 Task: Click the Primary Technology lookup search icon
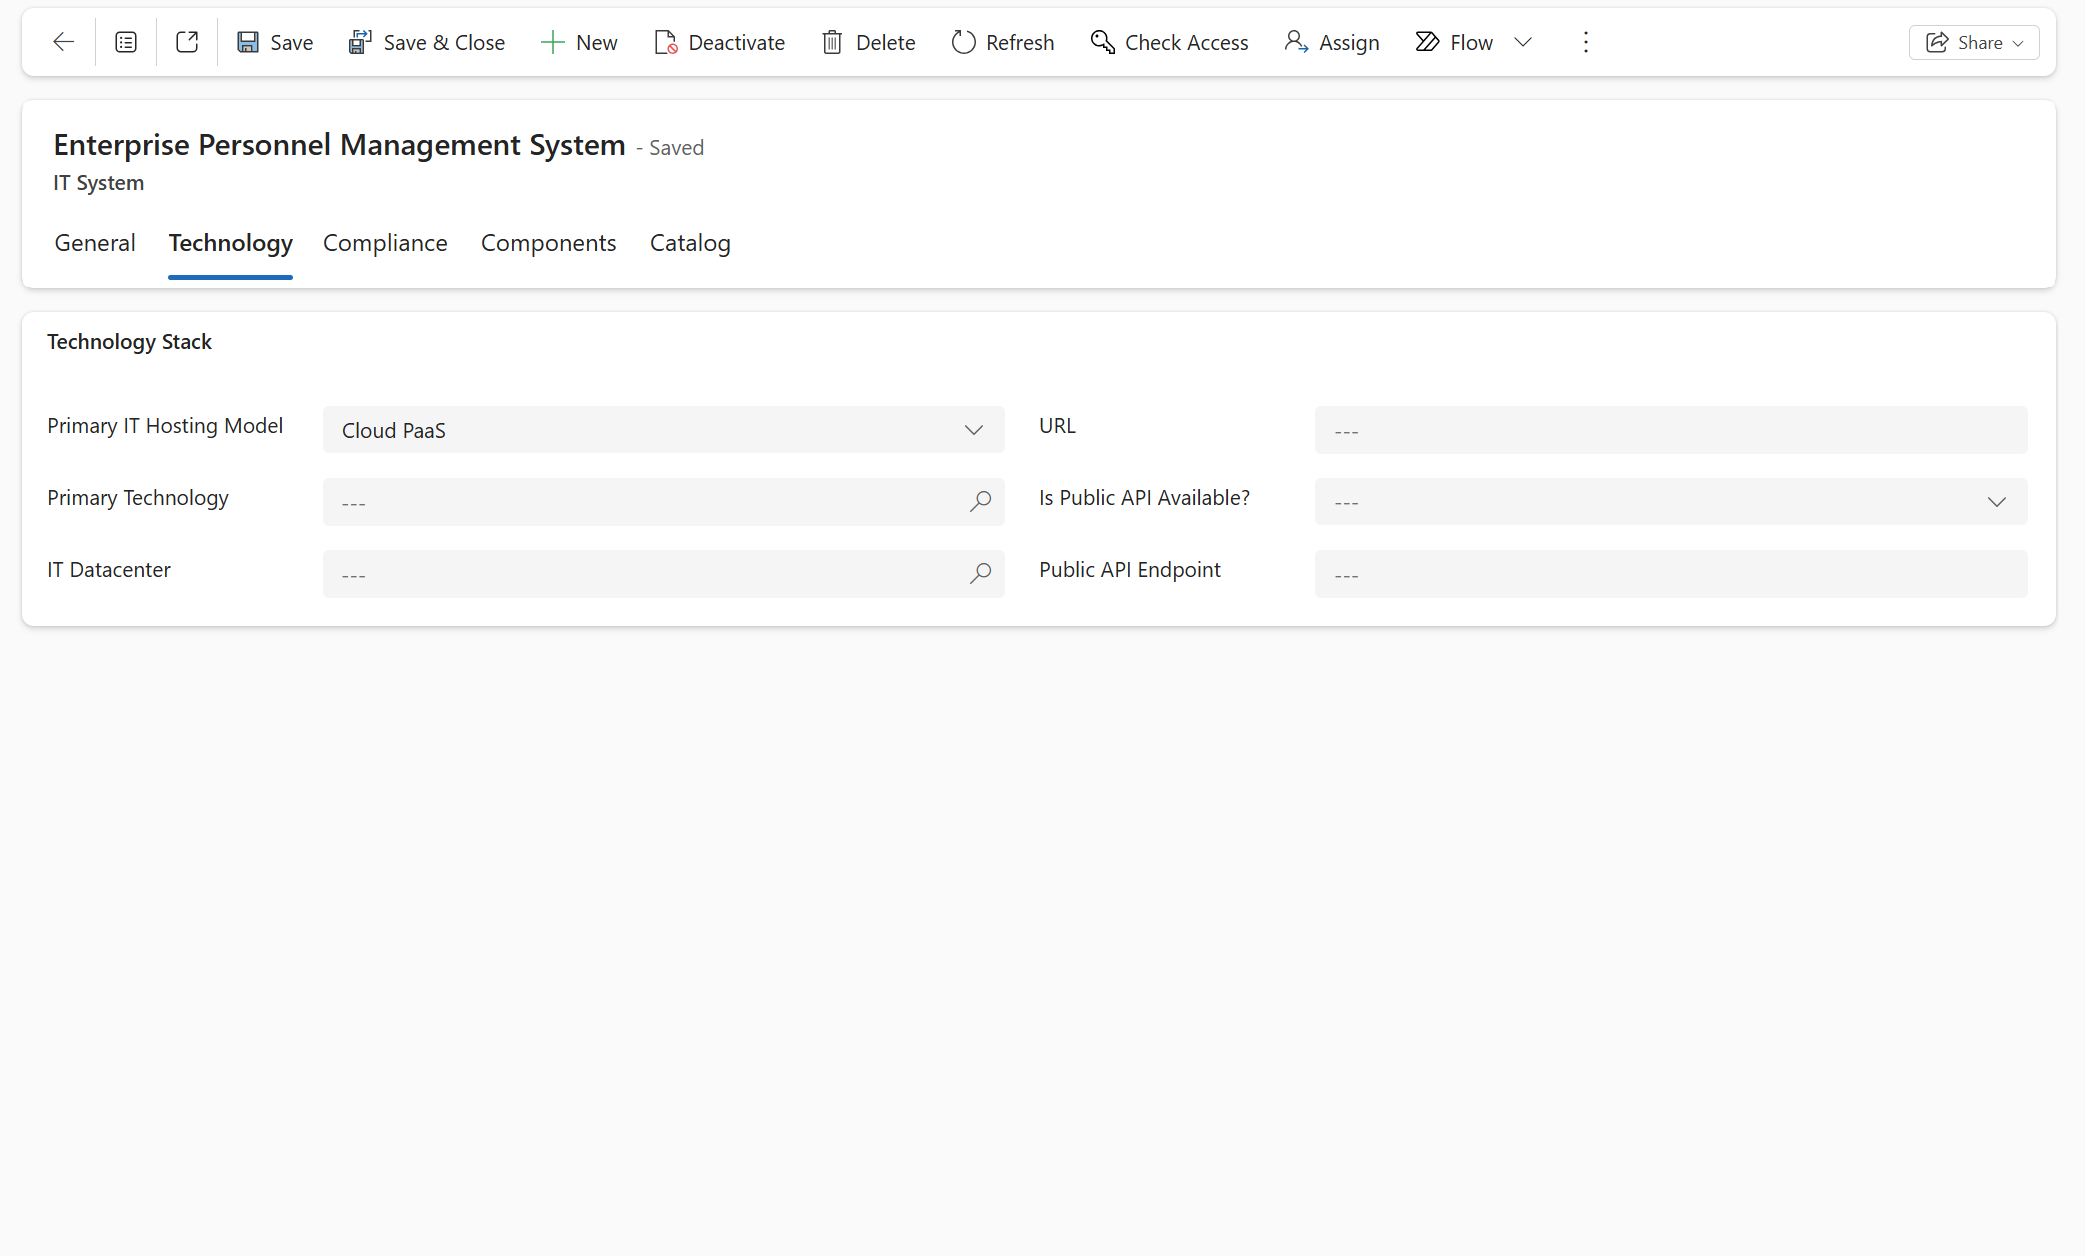(980, 502)
